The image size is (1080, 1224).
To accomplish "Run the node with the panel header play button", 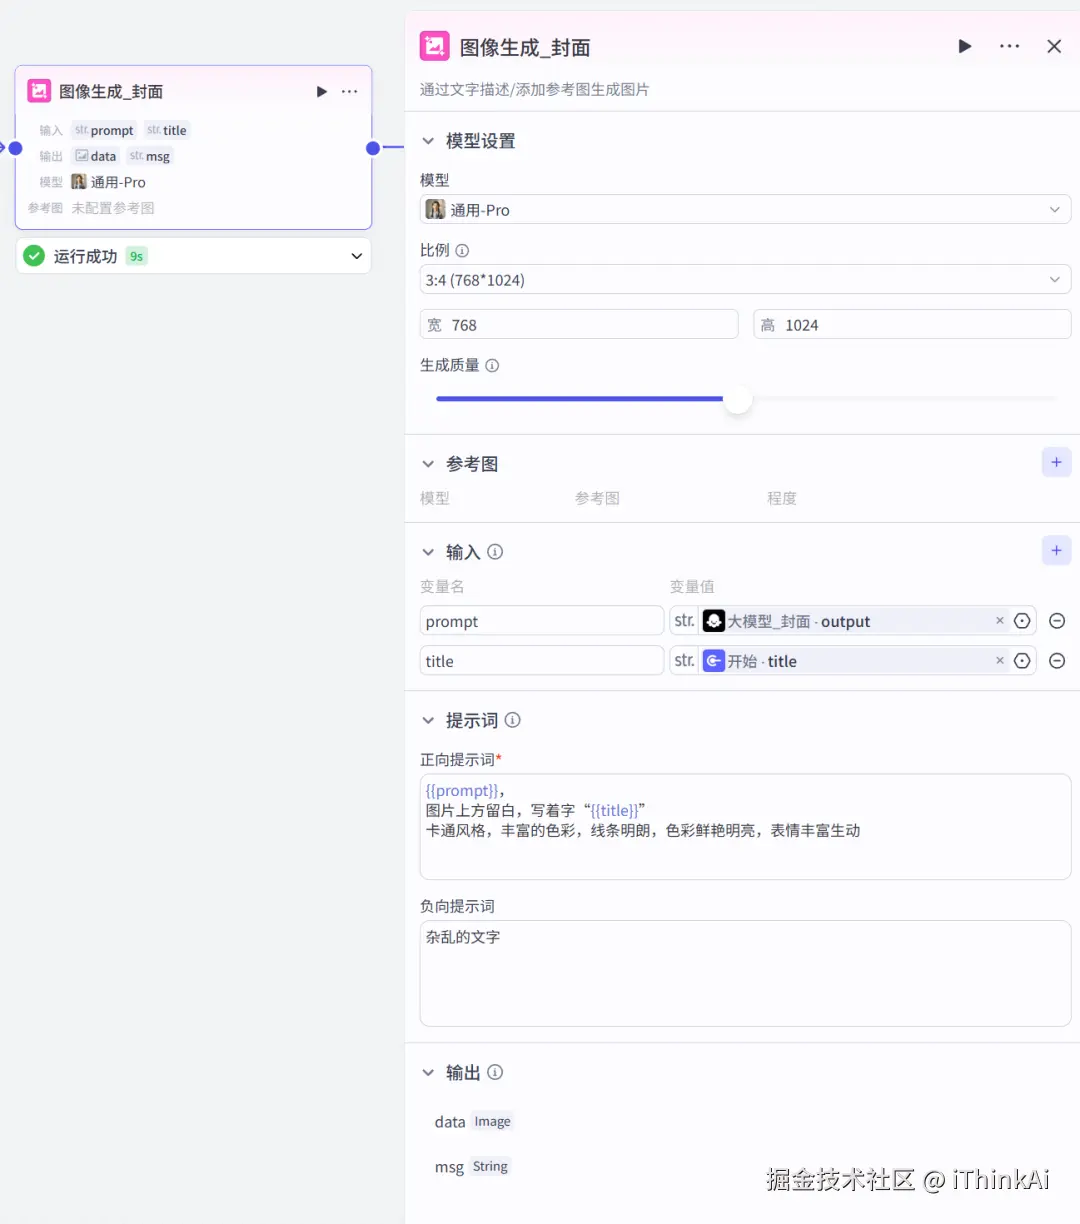I will click(x=964, y=46).
